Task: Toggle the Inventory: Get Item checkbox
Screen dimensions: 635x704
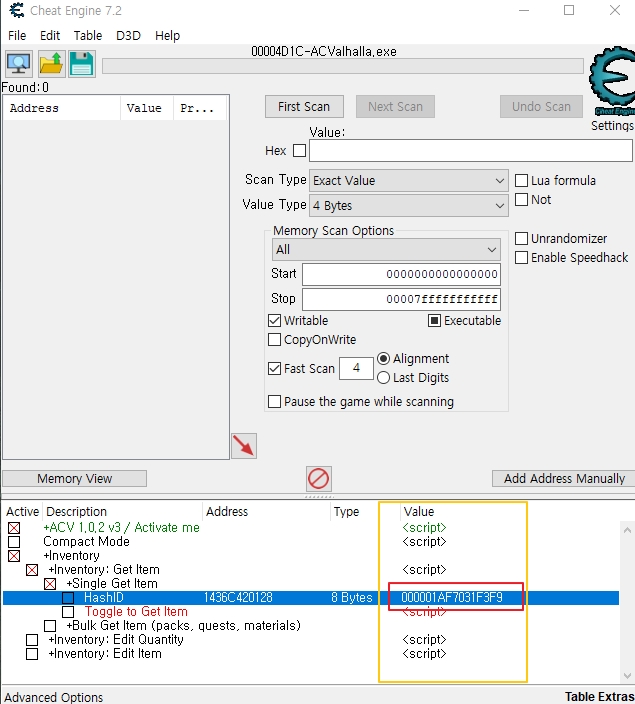Action: [32, 570]
